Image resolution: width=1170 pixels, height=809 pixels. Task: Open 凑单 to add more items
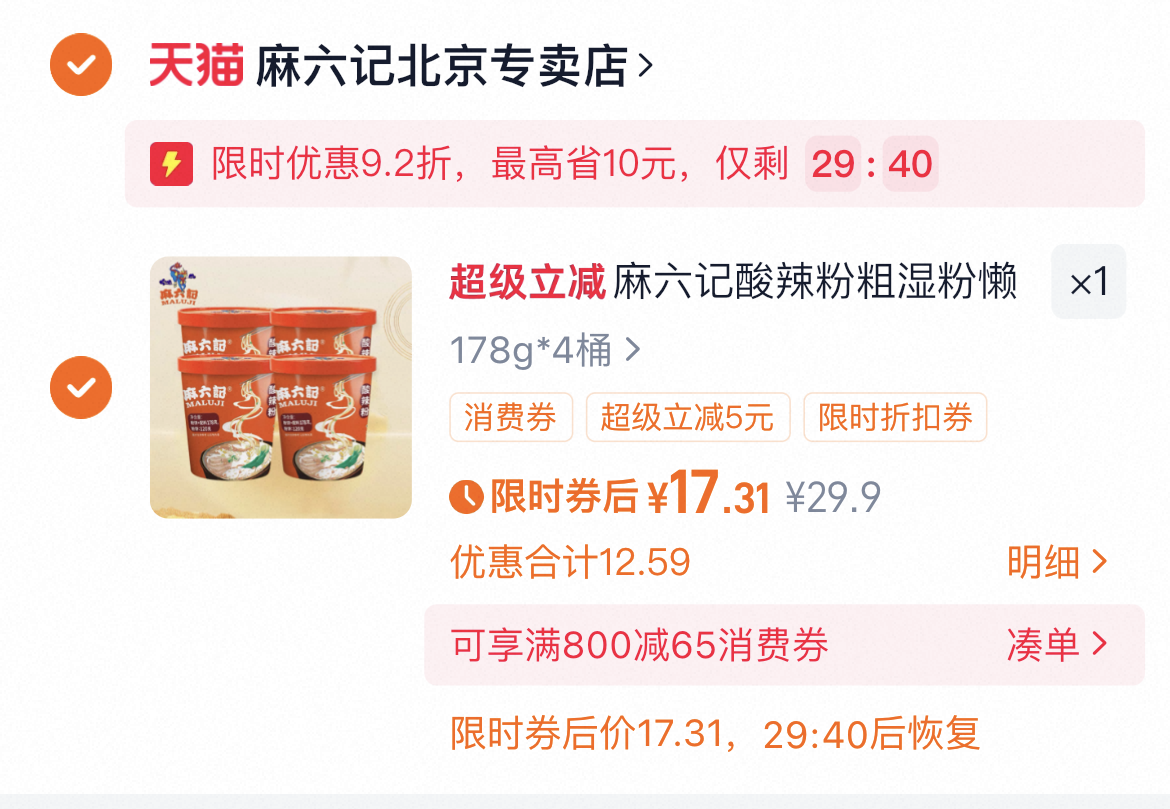coord(1057,645)
